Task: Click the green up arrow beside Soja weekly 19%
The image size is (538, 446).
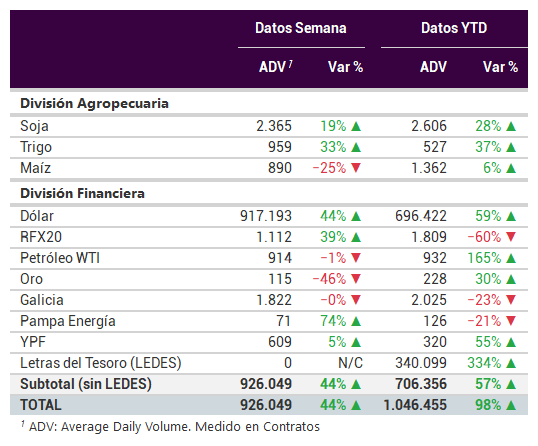Action: pyautogui.click(x=356, y=126)
